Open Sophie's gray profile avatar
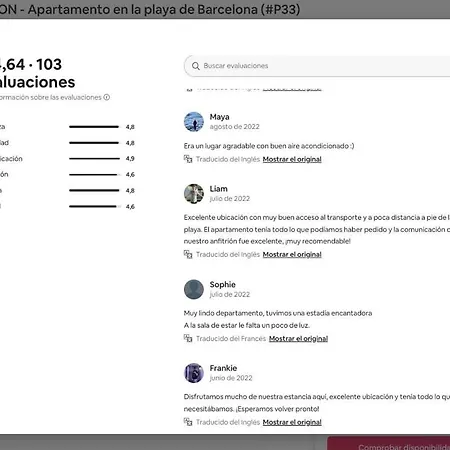Image resolution: width=450 pixels, height=450 pixels. [194, 289]
